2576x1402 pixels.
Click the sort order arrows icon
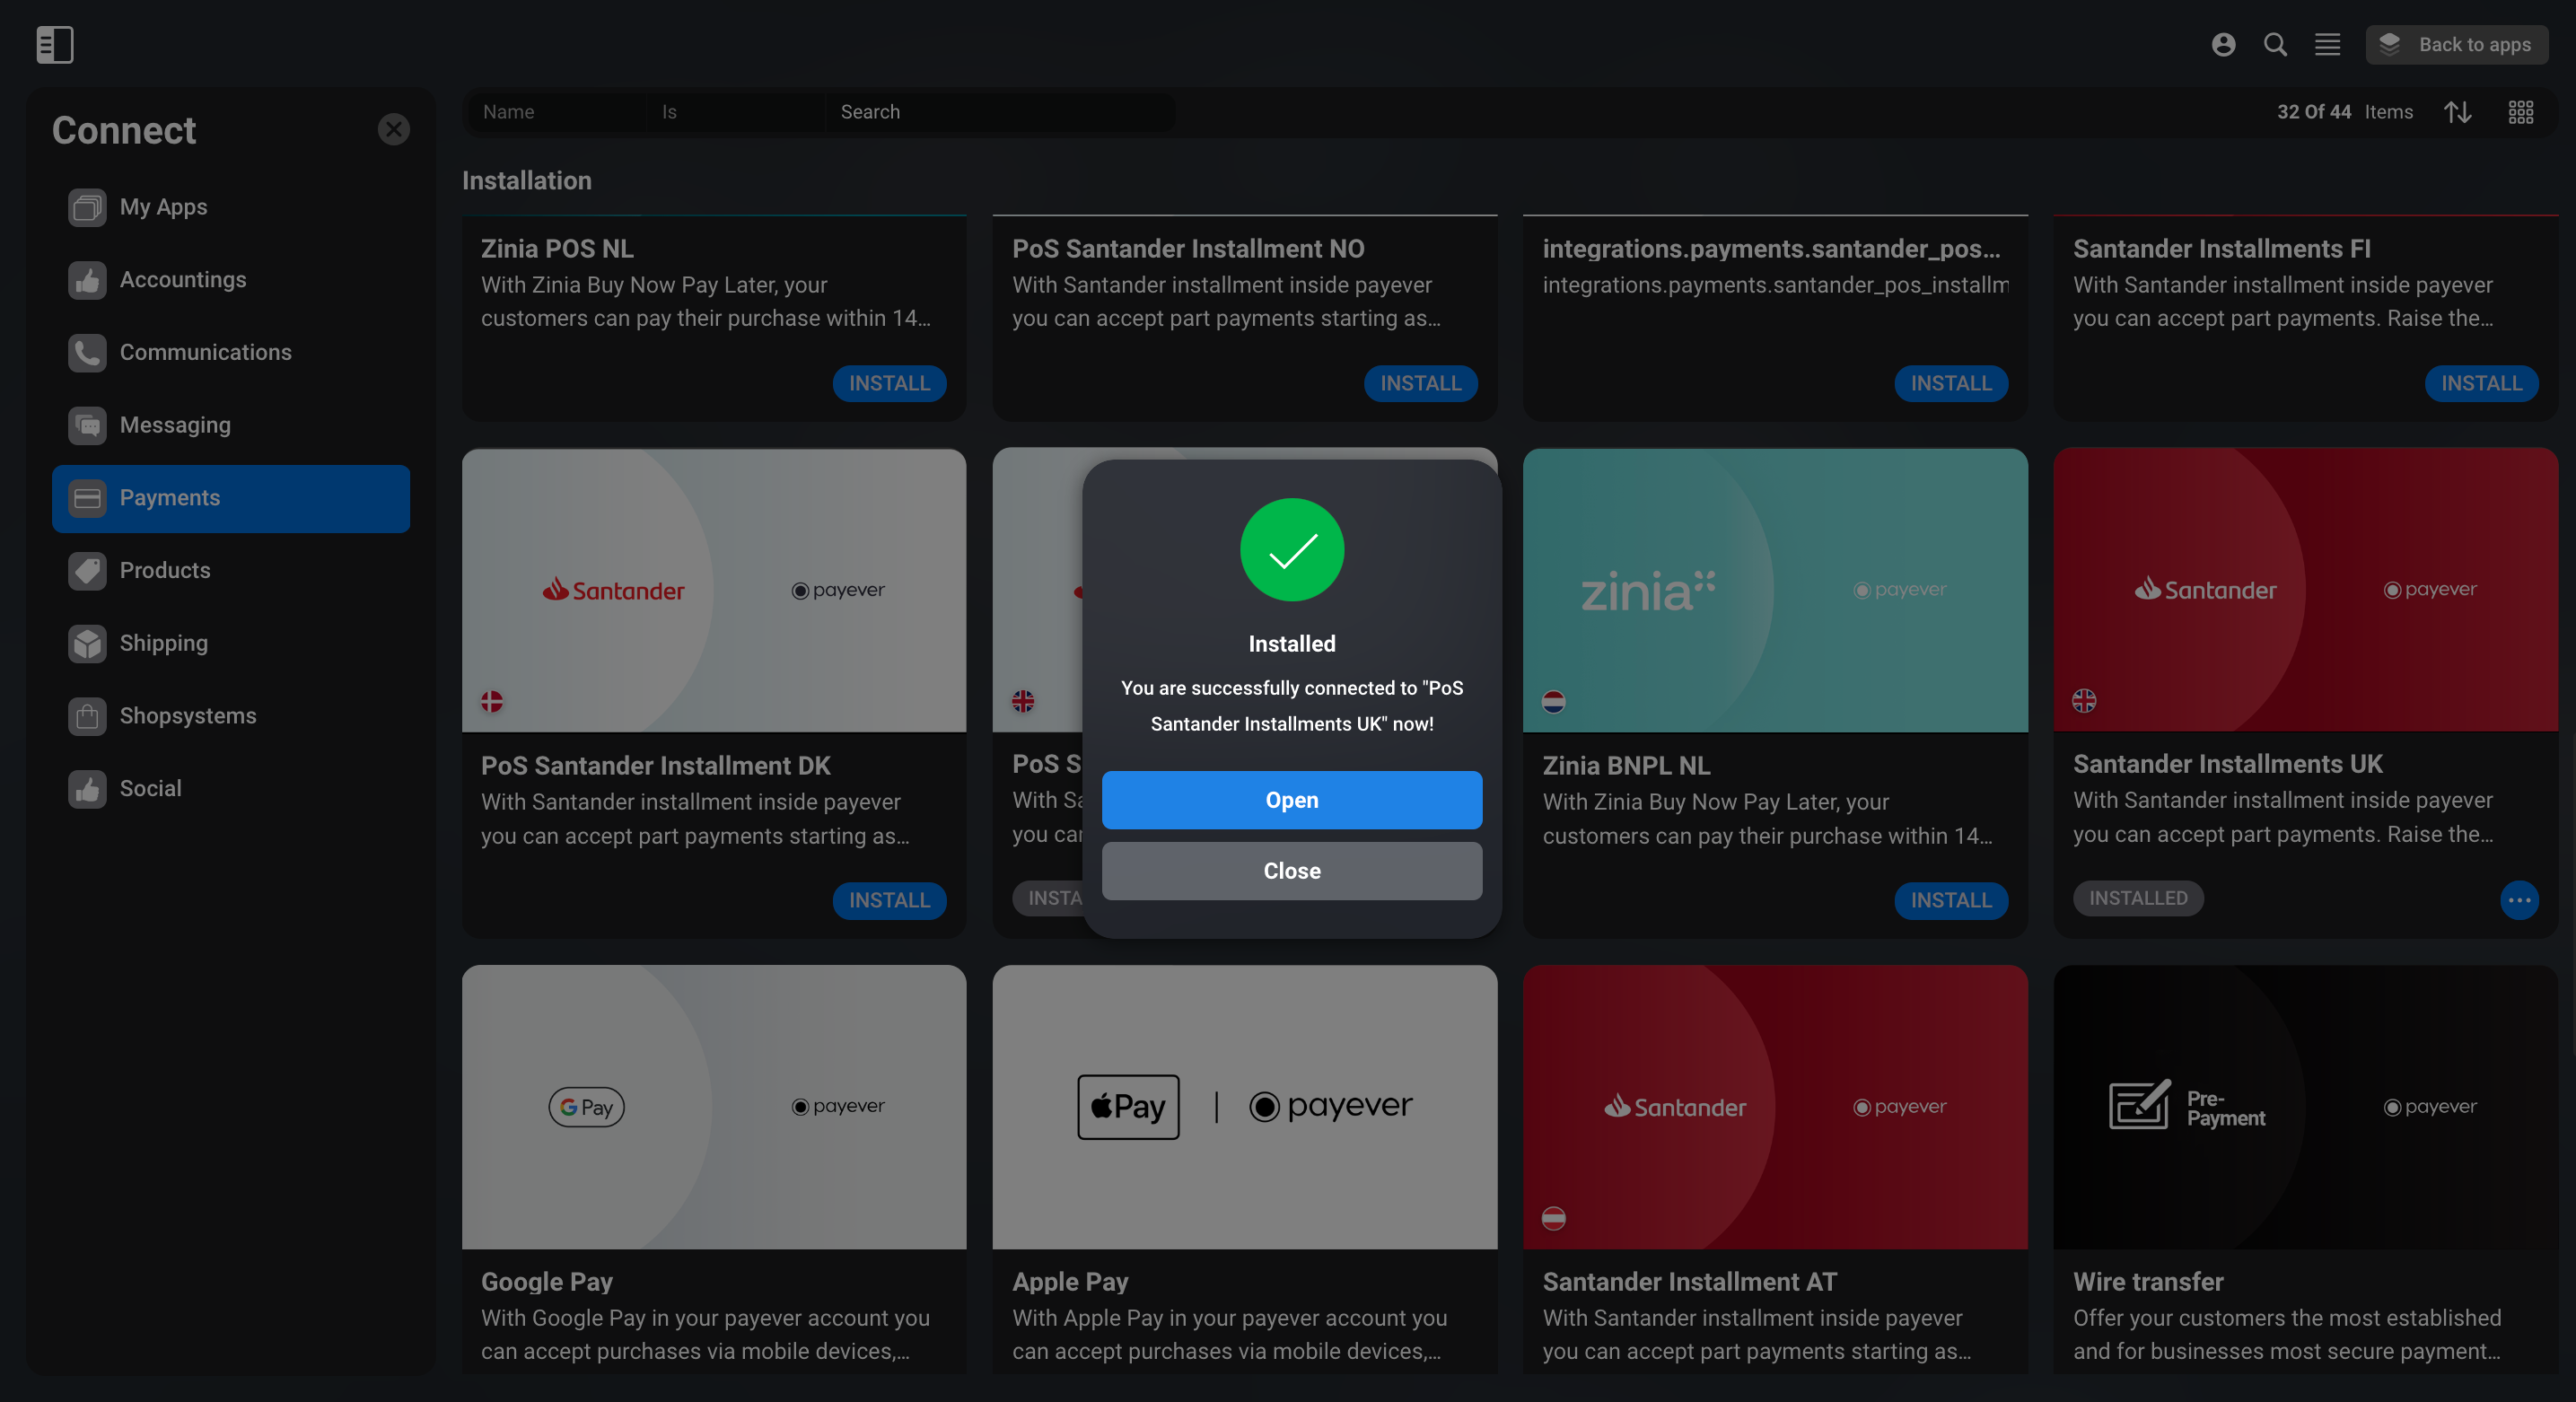[x=2458, y=112]
